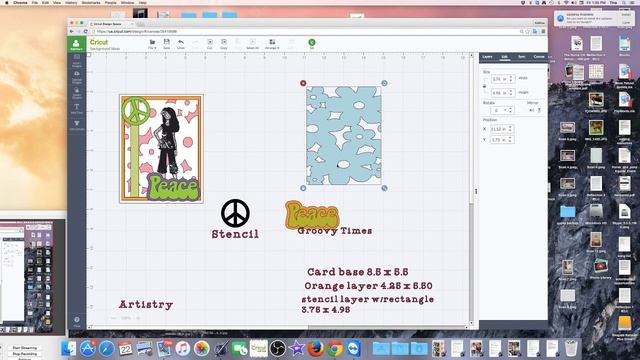
Task: Click the Cut icon in toolbar
Action: pyautogui.click(x=209, y=44)
